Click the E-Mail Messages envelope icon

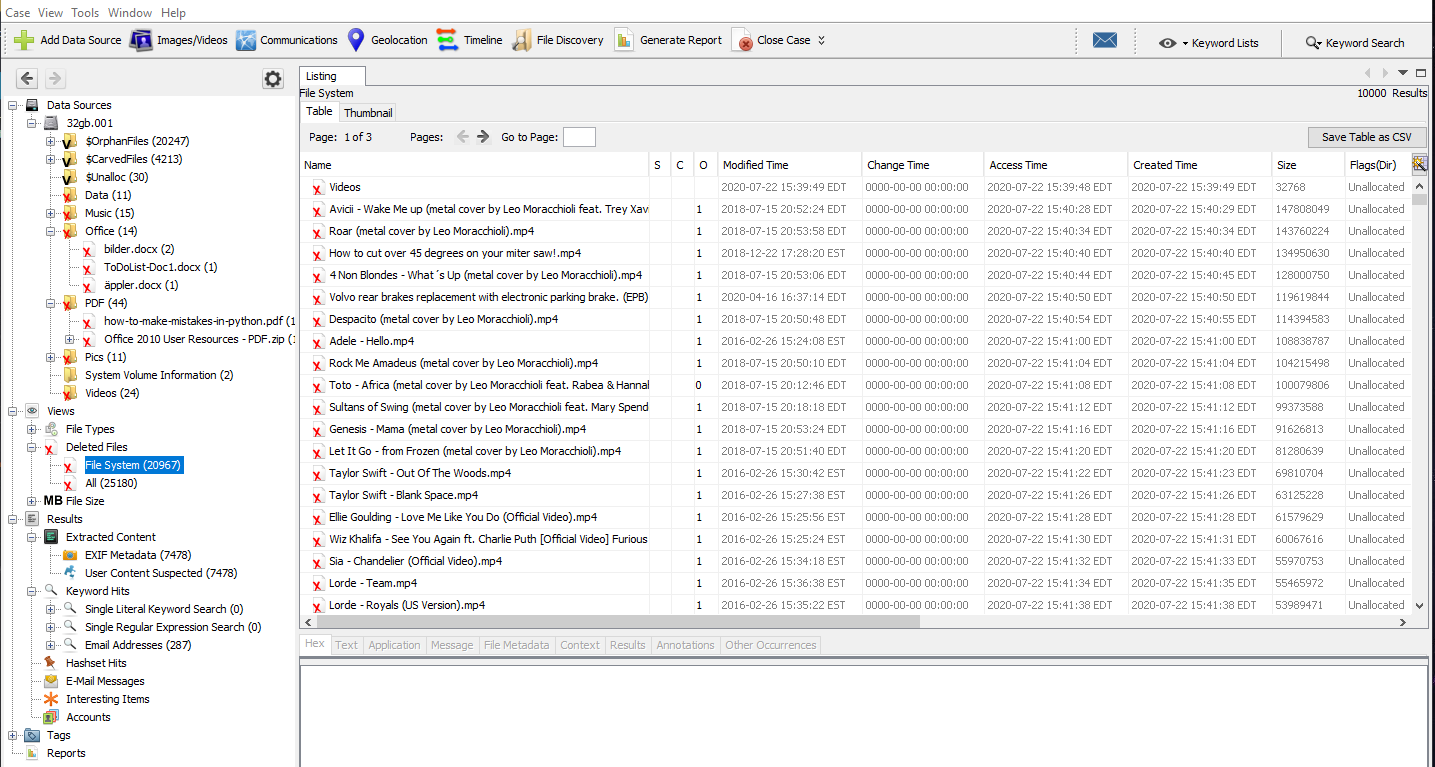51,681
